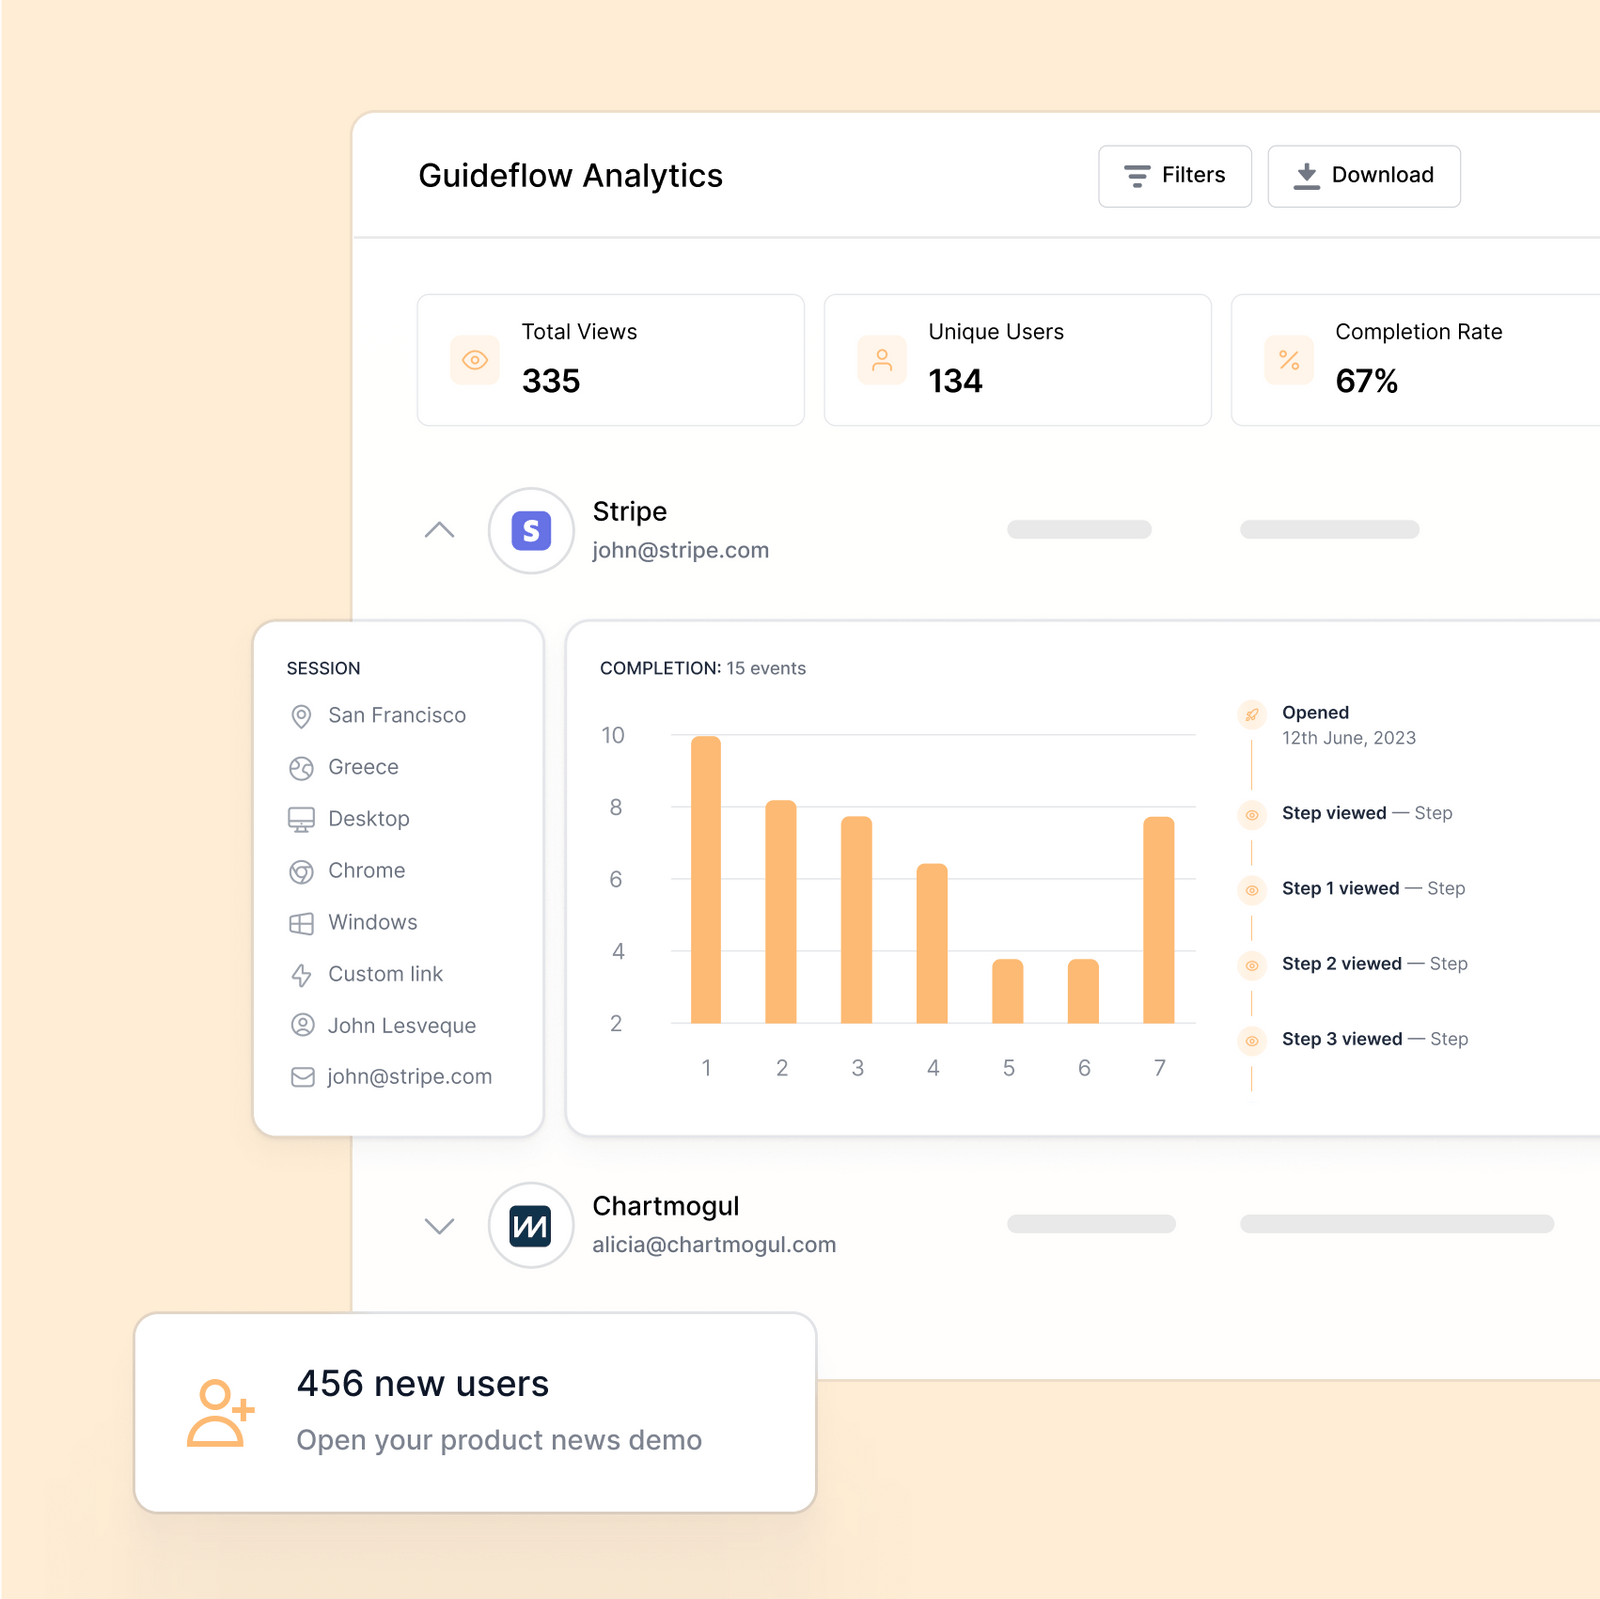The image size is (1600, 1599).
Task: Click the Custom link entry in session panel
Action: (385, 973)
